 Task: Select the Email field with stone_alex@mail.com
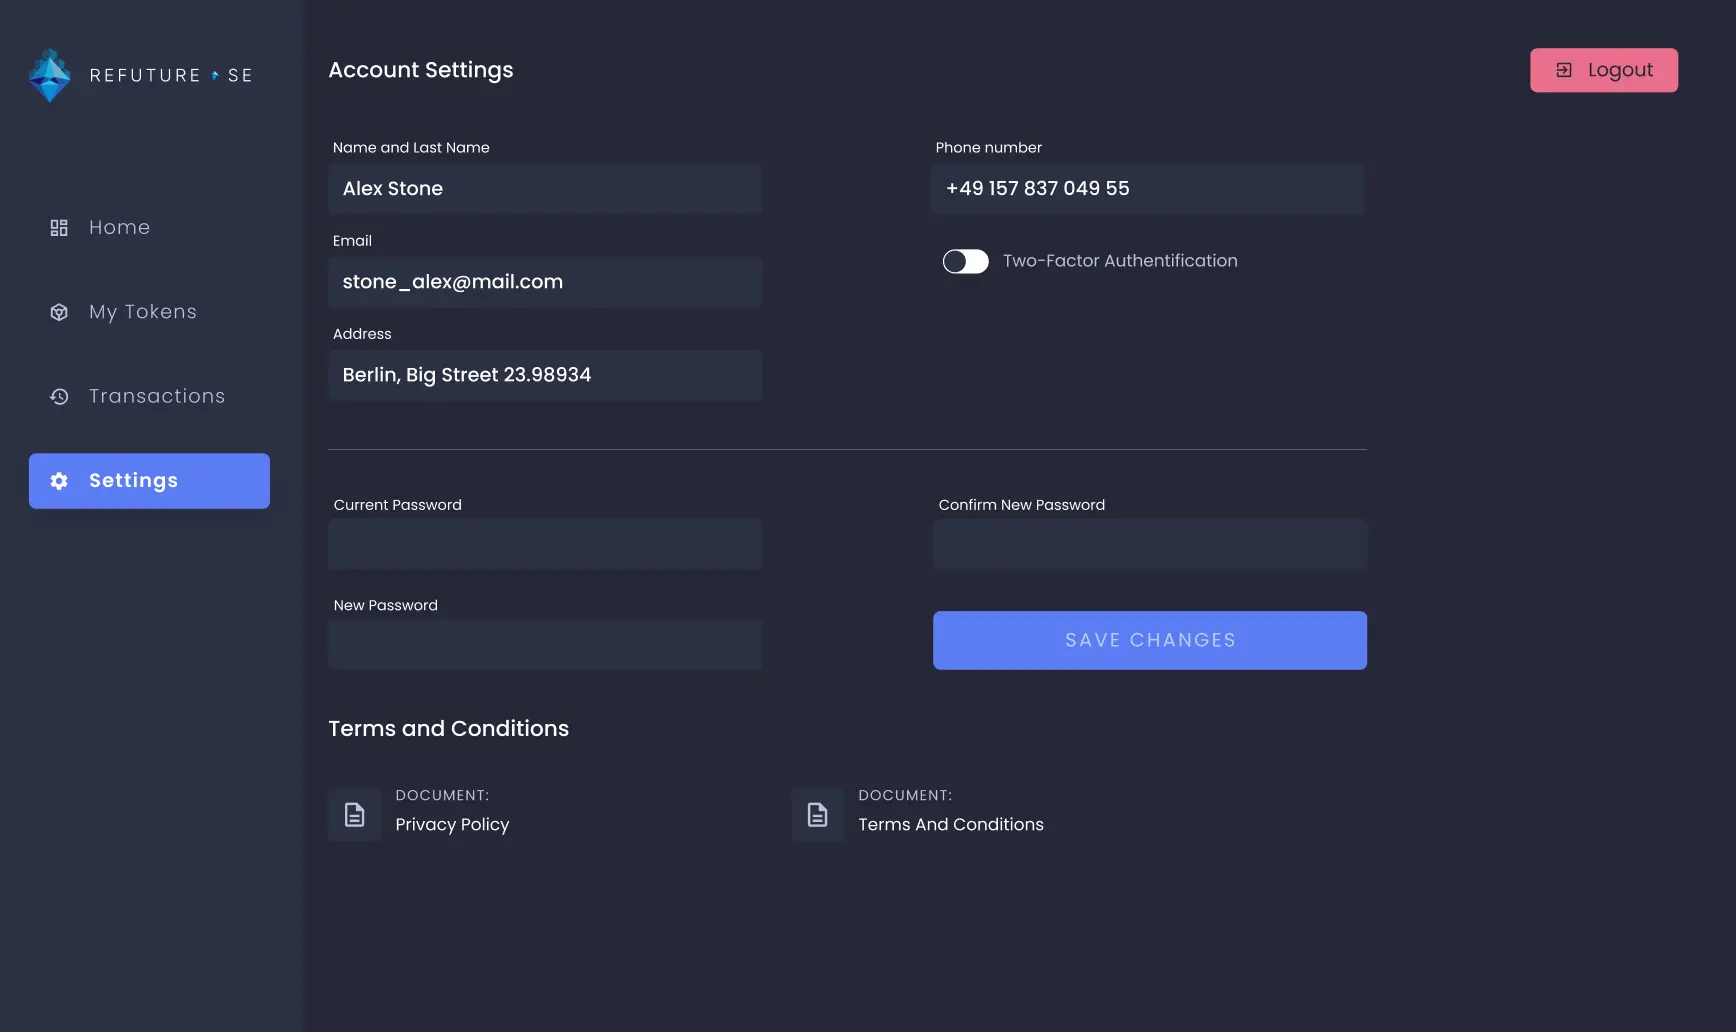[x=545, y=282]
